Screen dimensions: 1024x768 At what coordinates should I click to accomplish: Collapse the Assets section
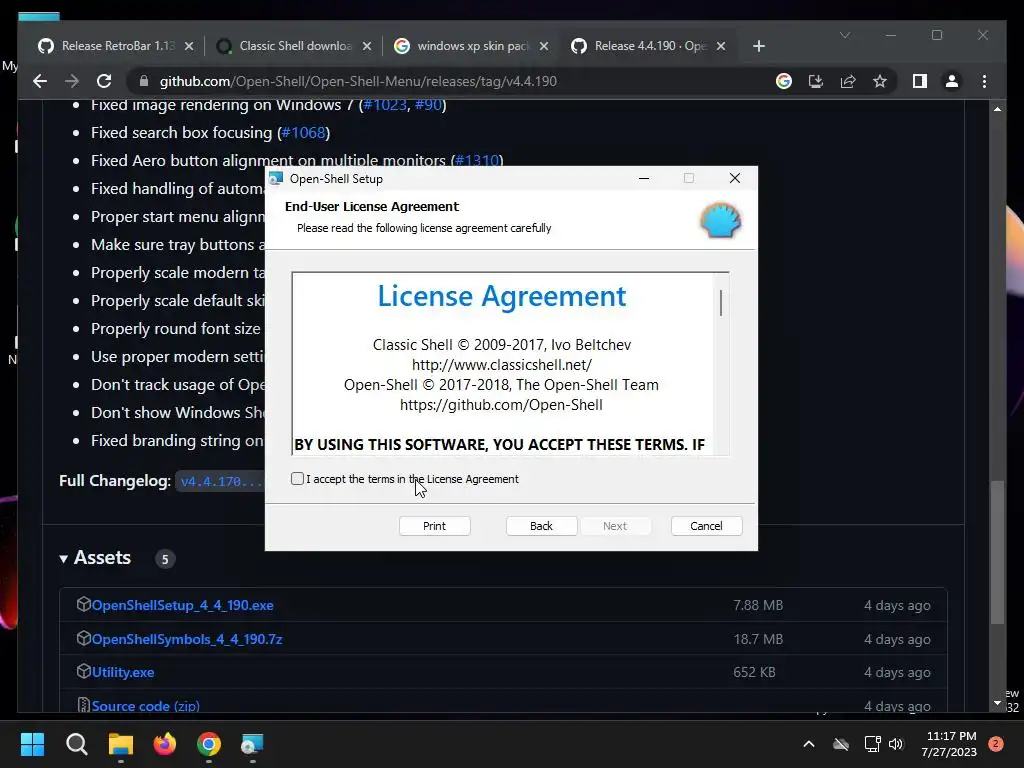pyautogui.click(x=95, y=558)
